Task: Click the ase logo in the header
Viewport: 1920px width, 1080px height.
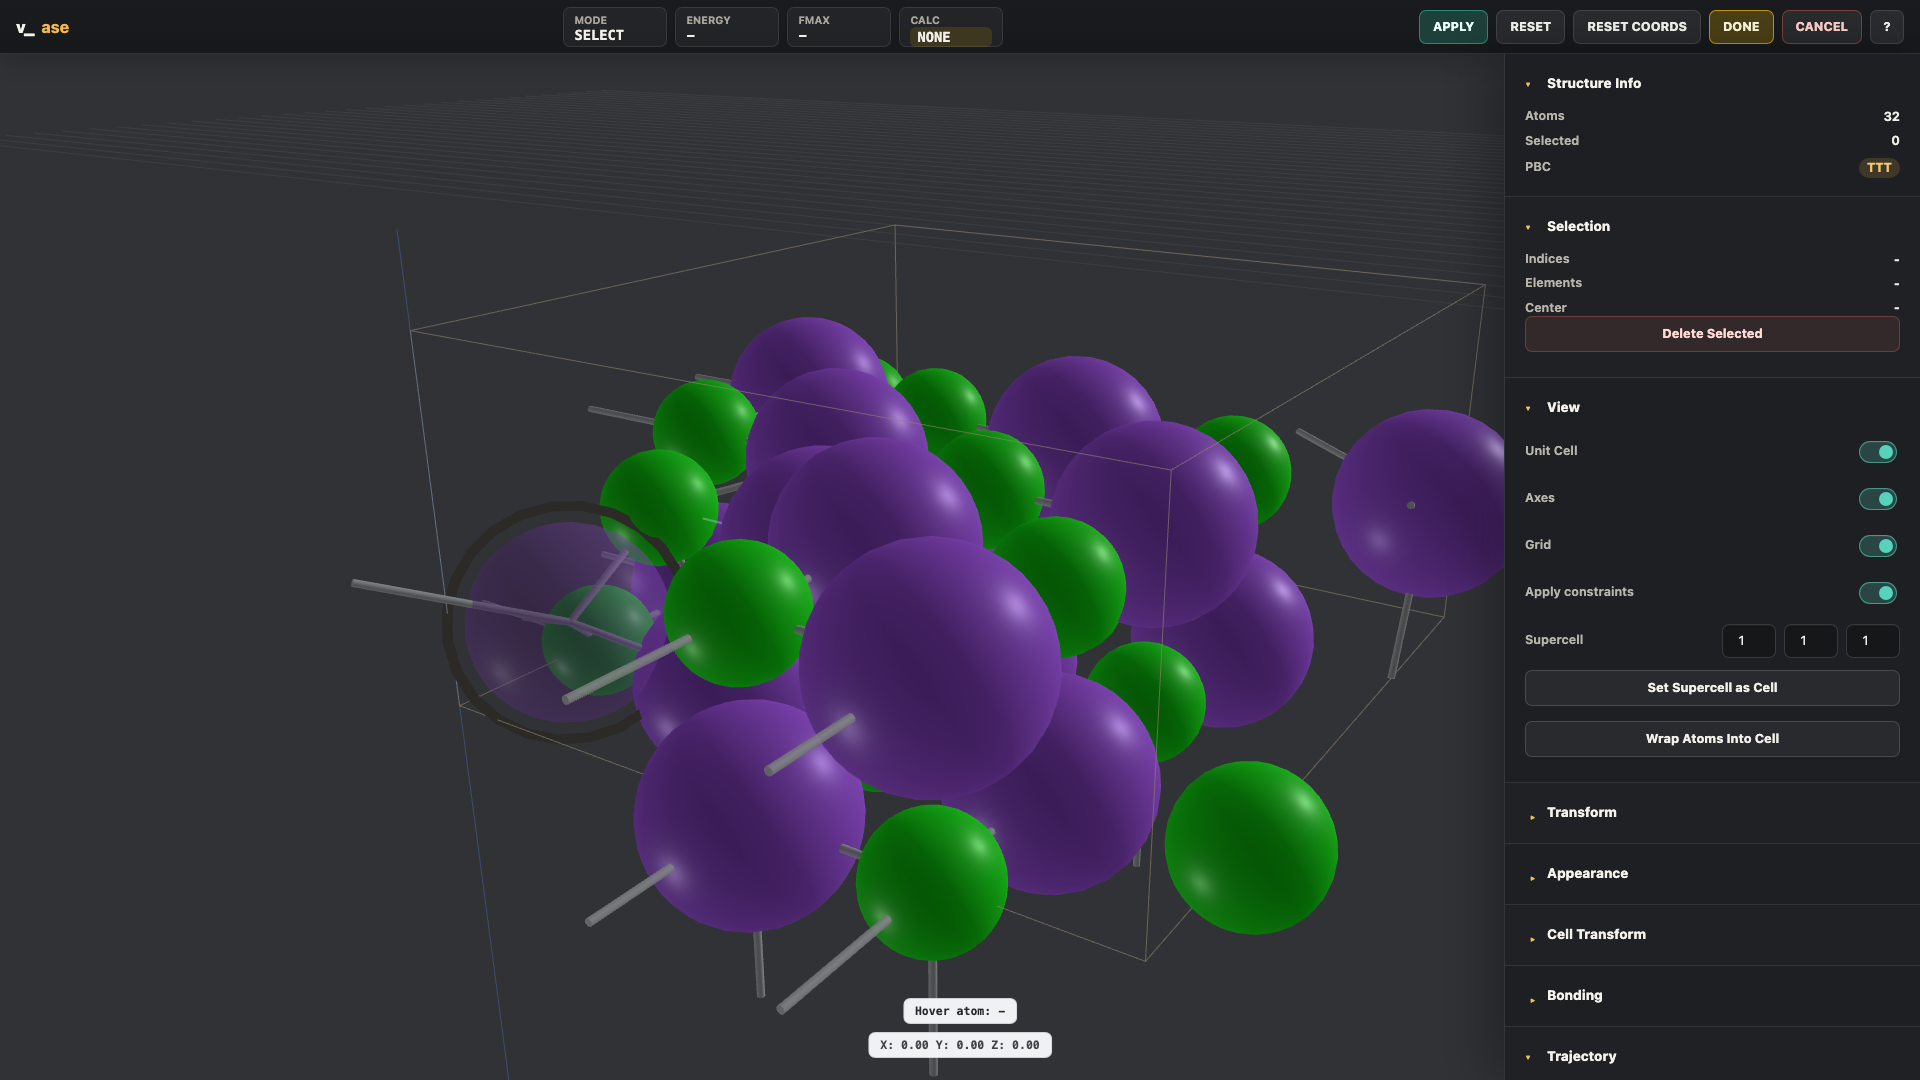Action: pos(43,28)
